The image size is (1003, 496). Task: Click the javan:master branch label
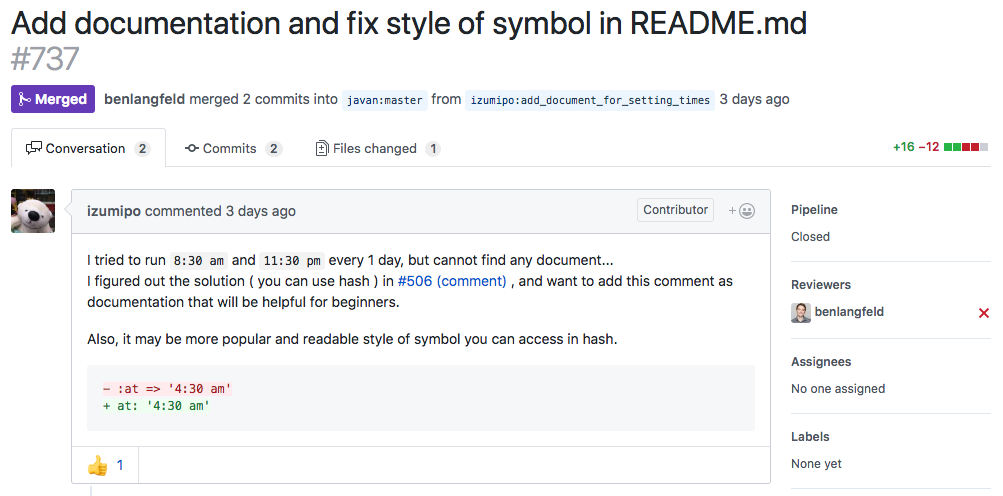pyautogui.click(x=384, y=100)
